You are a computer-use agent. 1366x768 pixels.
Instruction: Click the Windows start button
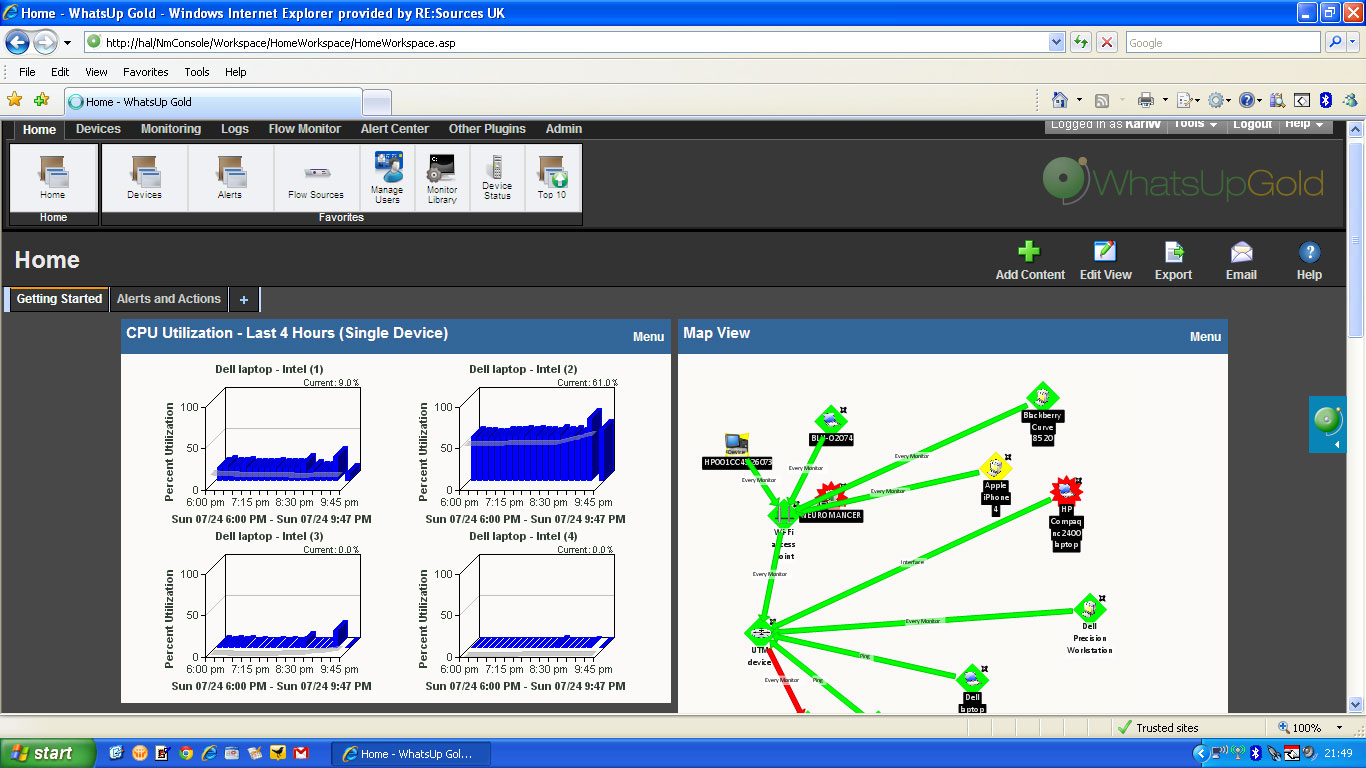coord(48,753)
